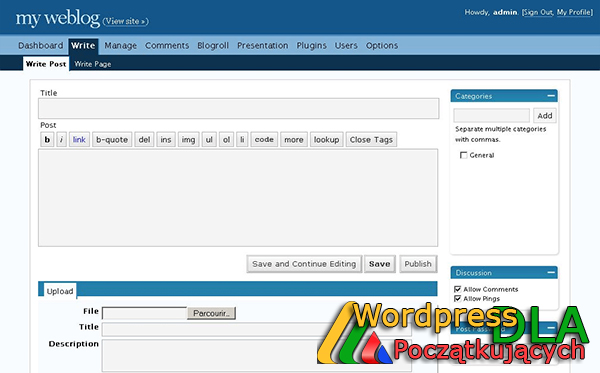Image resolution: width=600 pixels, height=373 pixels.
Task: Select the Write menu tab
Action: pyautogui.click(x=83, y=46)
